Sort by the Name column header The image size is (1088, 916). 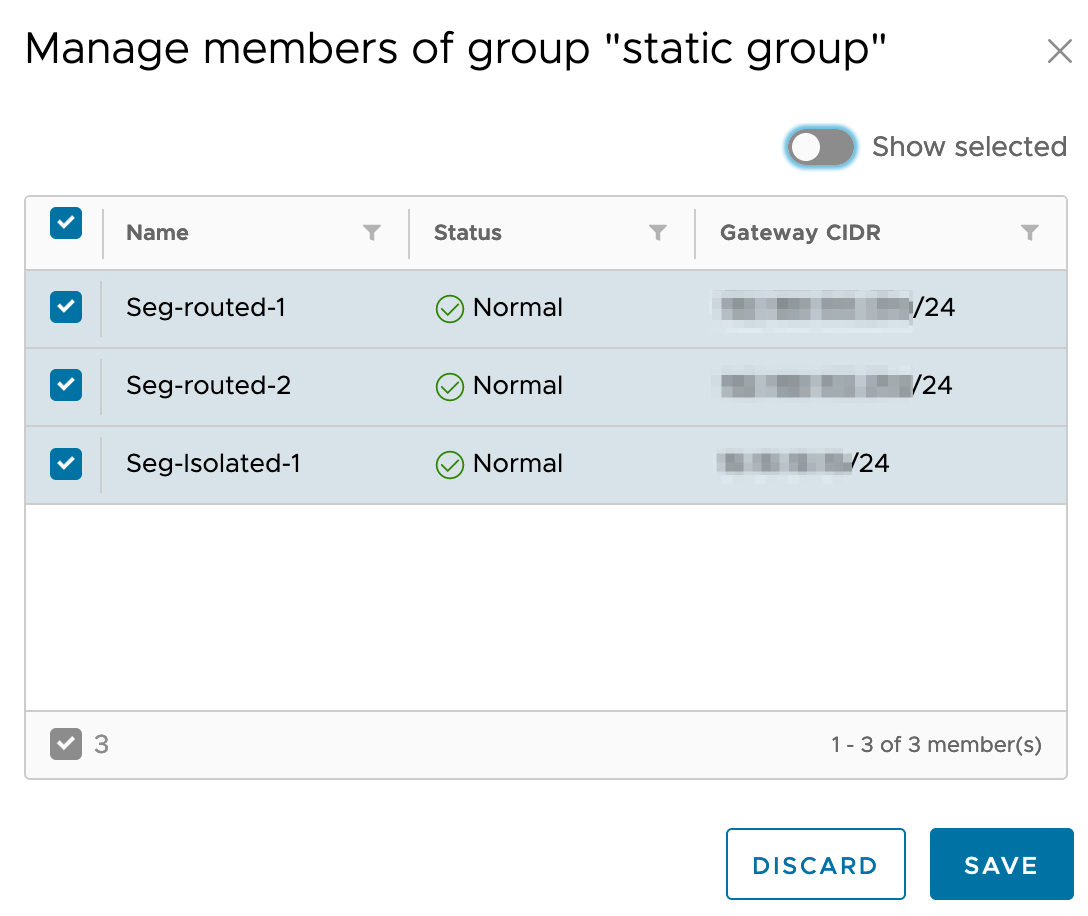(x=157, y=233)
